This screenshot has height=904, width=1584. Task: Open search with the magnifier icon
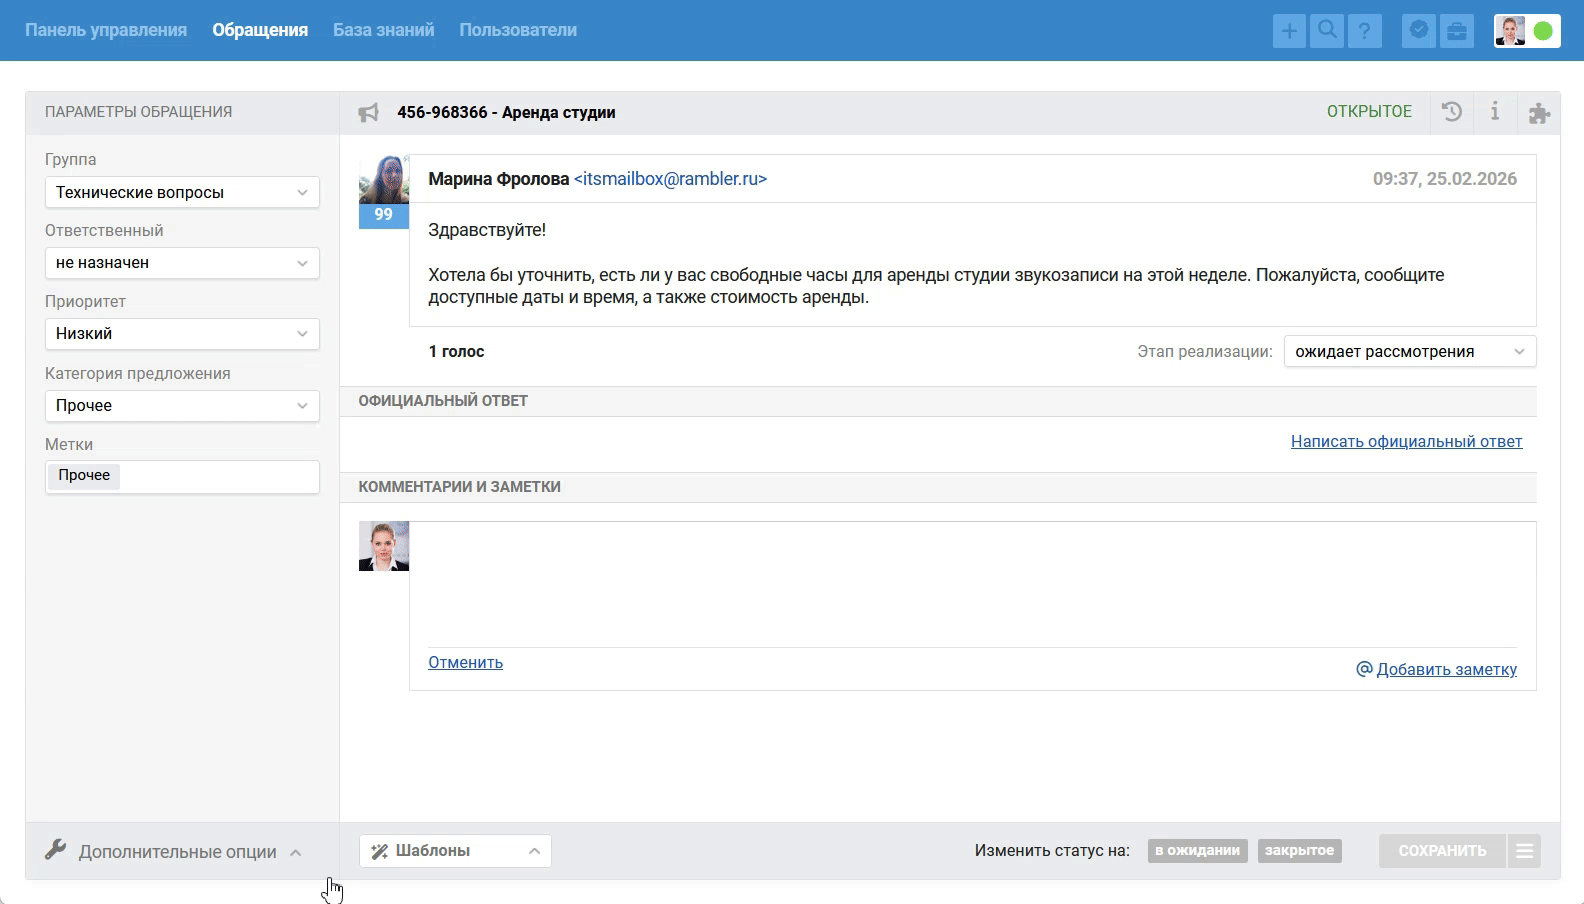click(1327, 31)
